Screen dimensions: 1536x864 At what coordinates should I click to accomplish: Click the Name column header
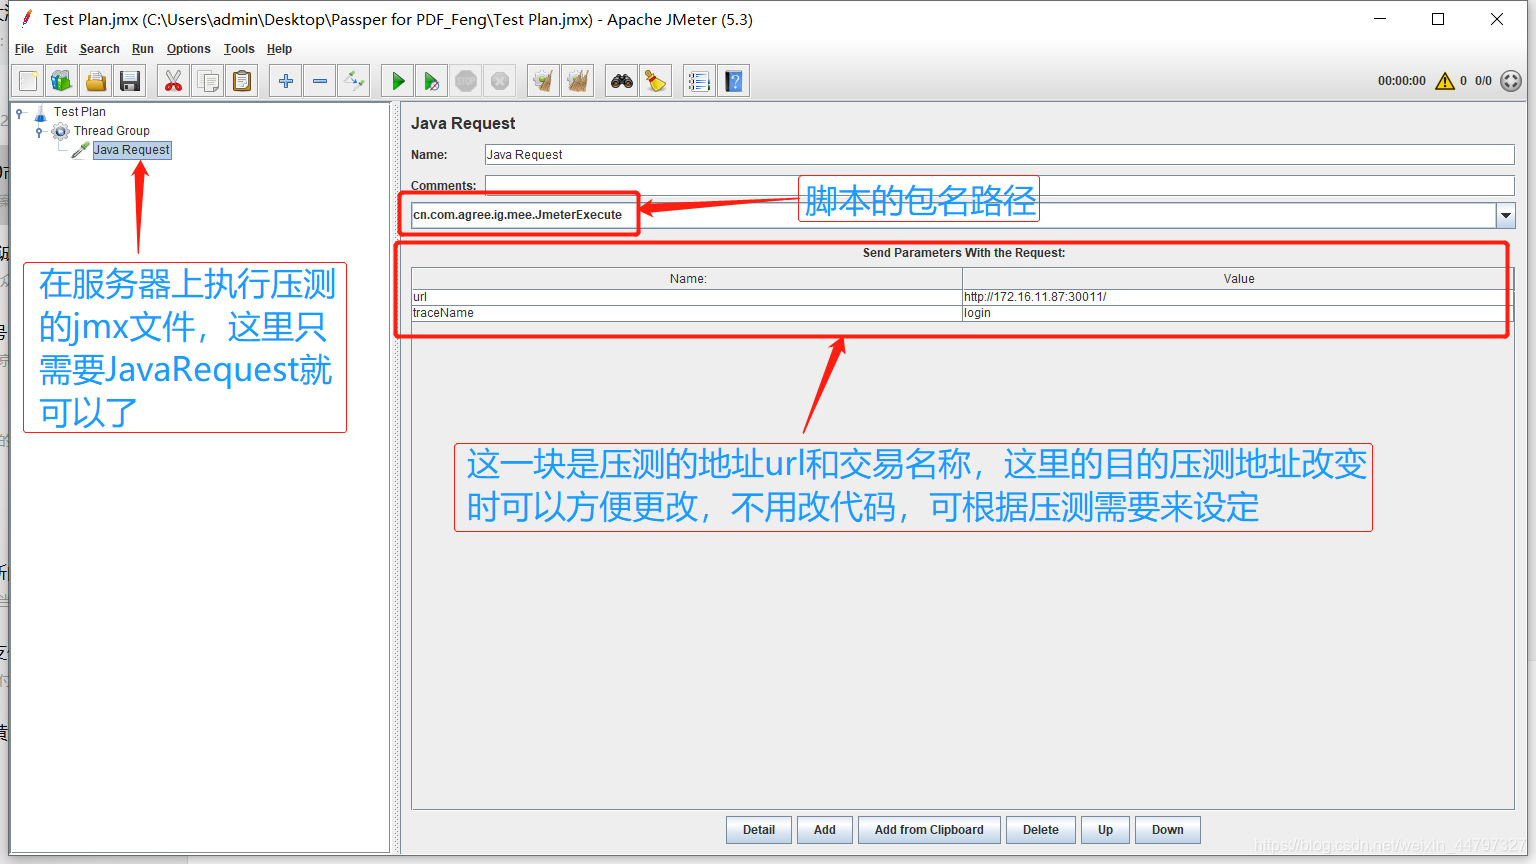coord(687,279)
